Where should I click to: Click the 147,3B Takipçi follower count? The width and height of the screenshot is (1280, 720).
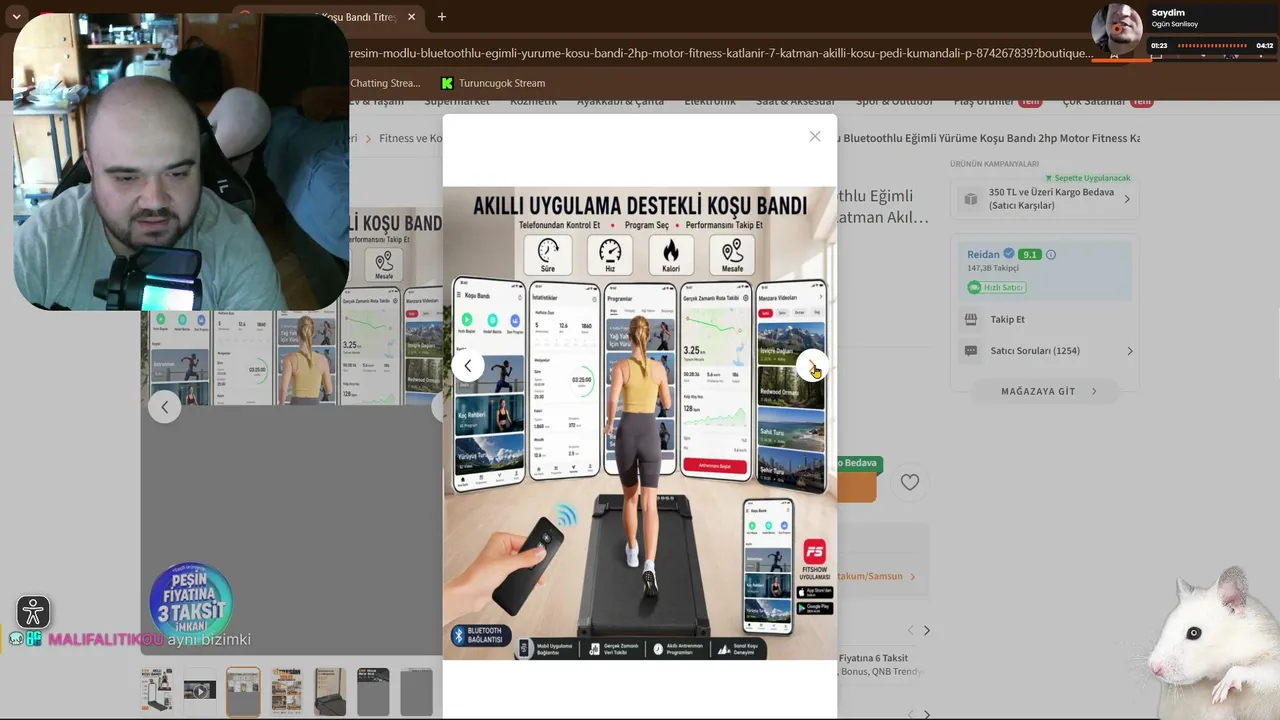(993, 268)
